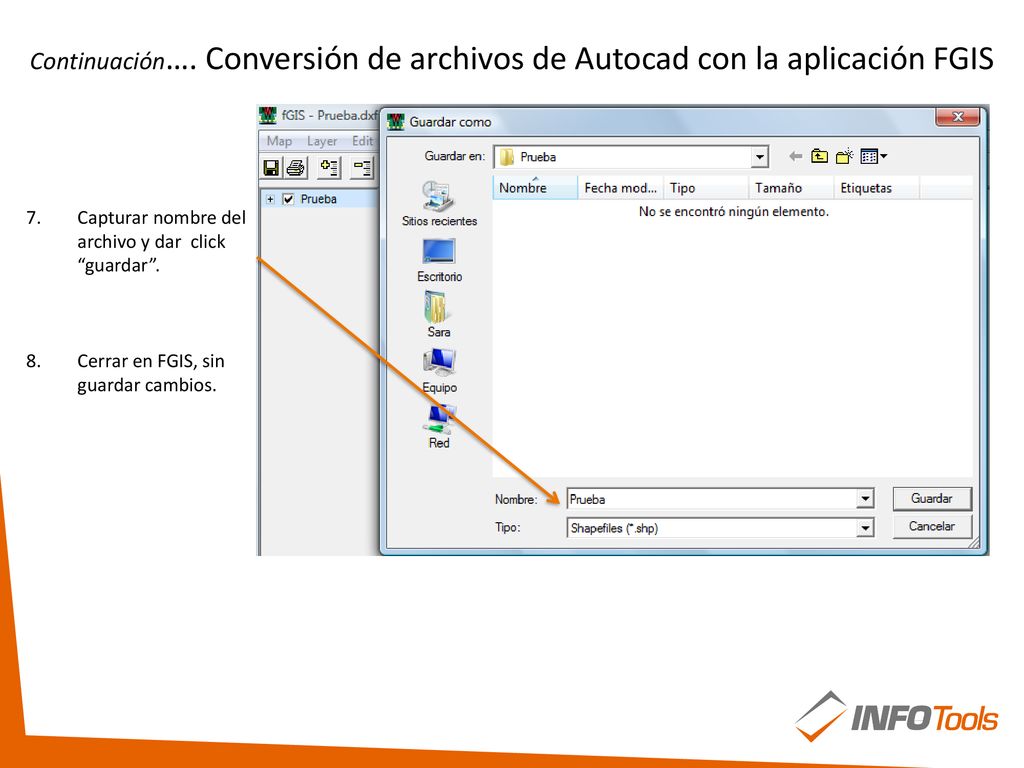The image size is (1024, 768).
Task: Open Red network location
Action: click(x=439, y=426)
